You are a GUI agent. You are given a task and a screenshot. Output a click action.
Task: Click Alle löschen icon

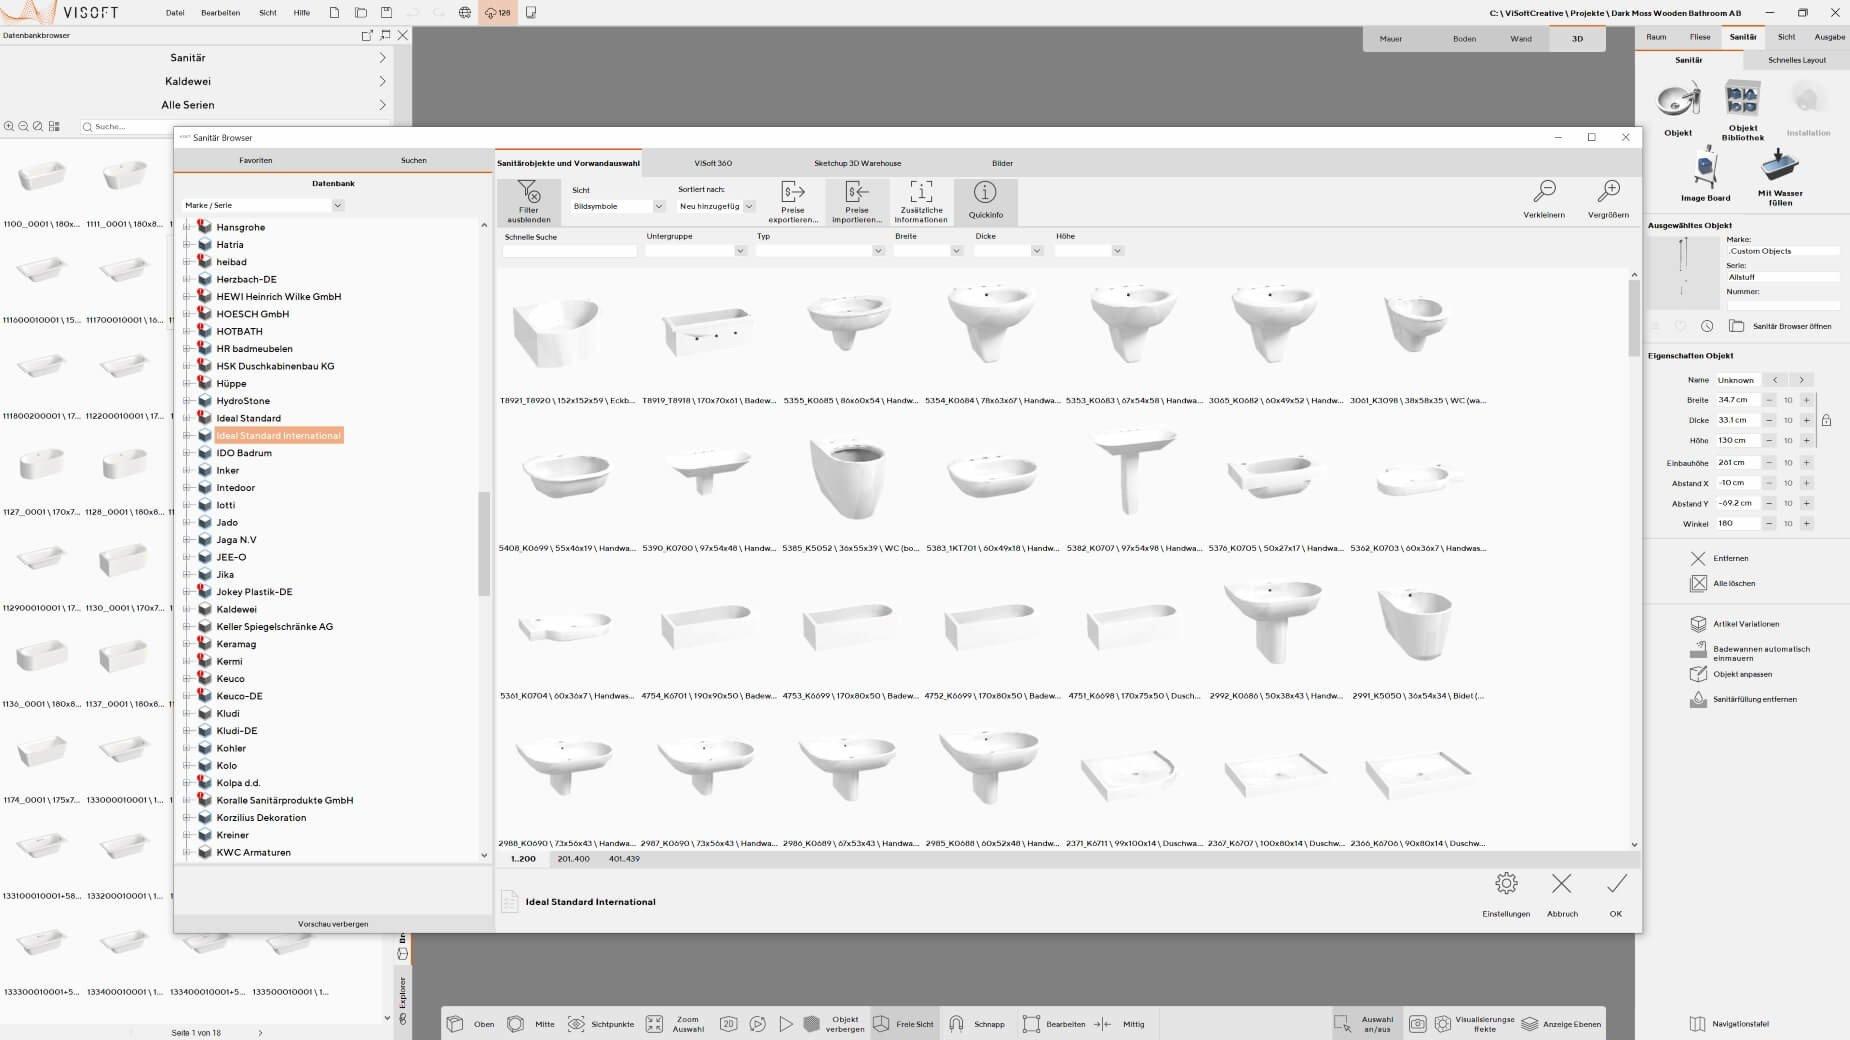[x=1698, y=583]
